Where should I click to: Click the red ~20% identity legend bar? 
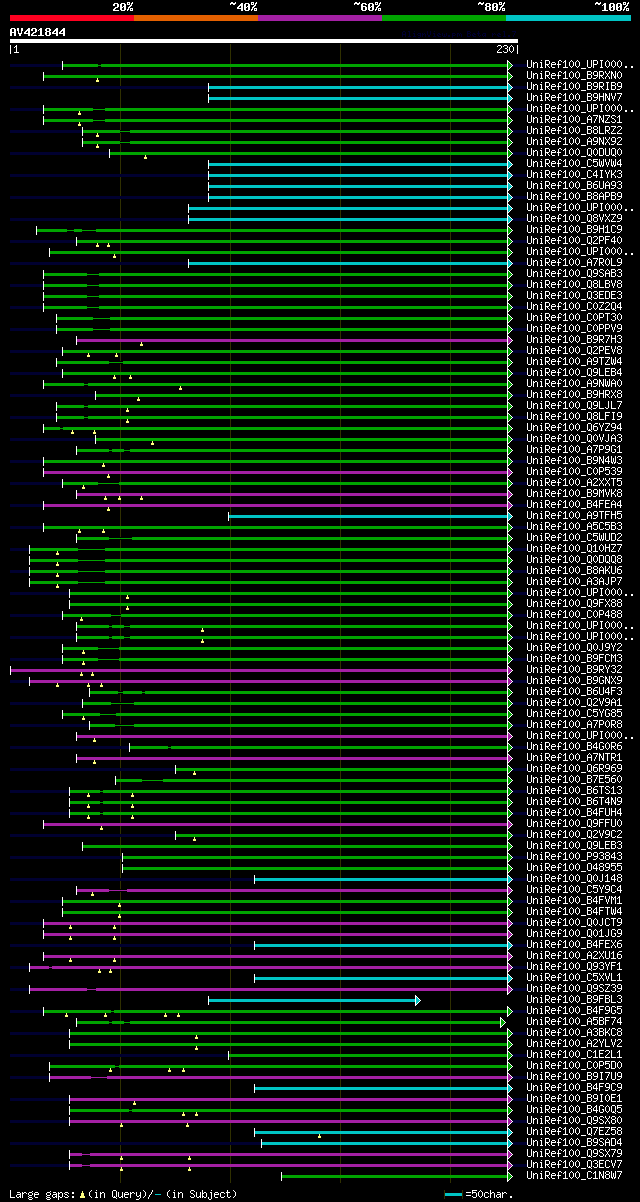point(71,18)
